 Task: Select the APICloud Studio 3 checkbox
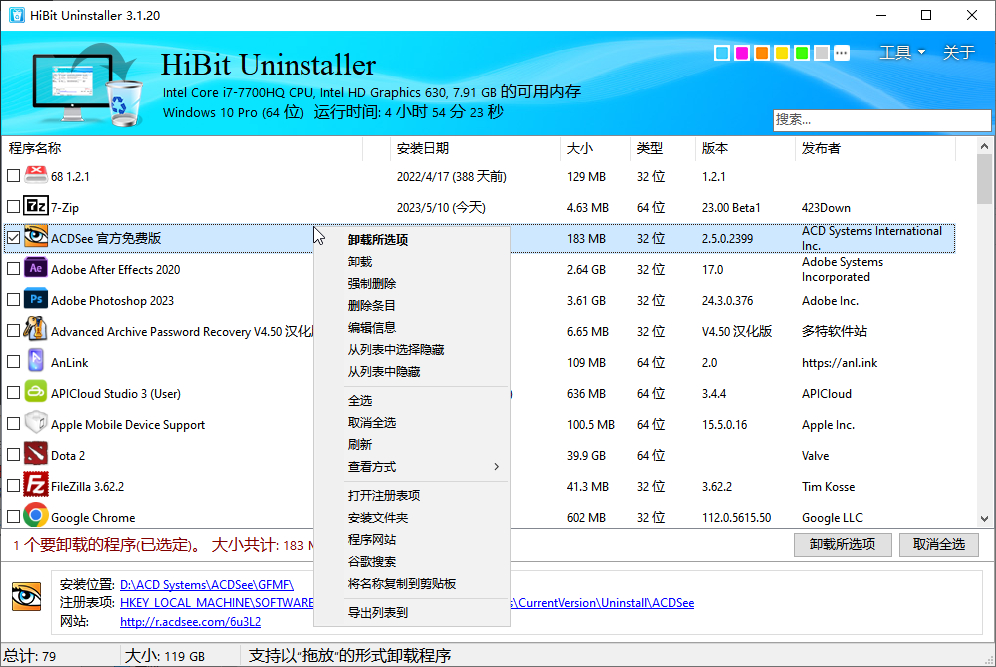pos(13,393)
